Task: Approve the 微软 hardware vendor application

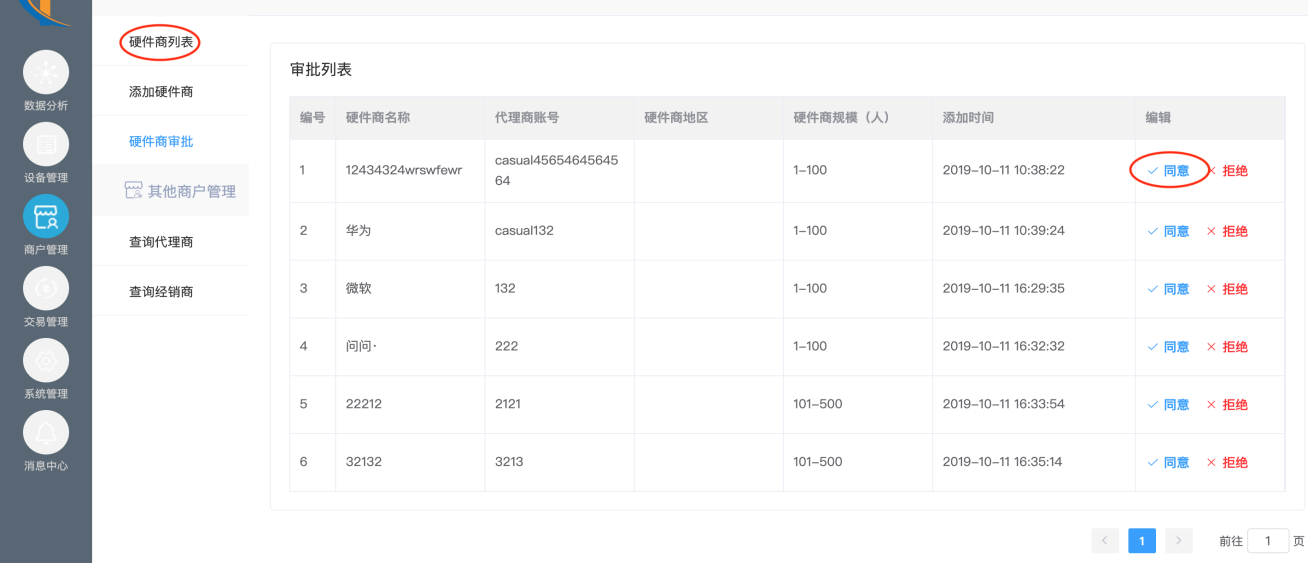Action: tap(1169, 289)
